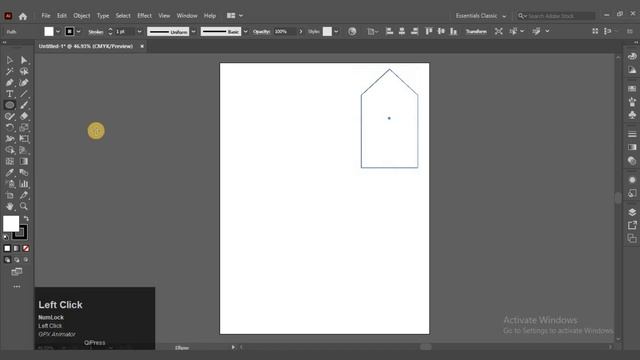
Task: Reset to default fill and stroke
Action: tap(6, 237)
